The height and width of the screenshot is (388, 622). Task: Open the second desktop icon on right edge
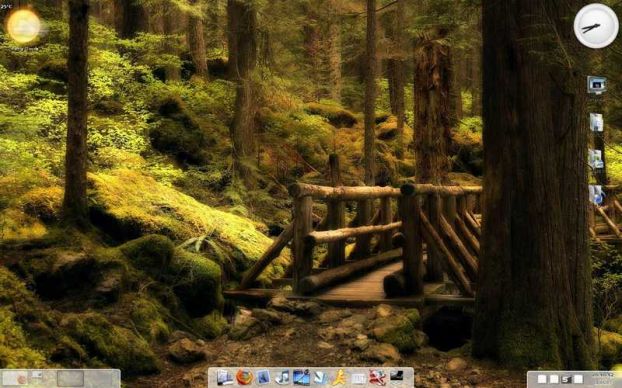tap(596, 122)
